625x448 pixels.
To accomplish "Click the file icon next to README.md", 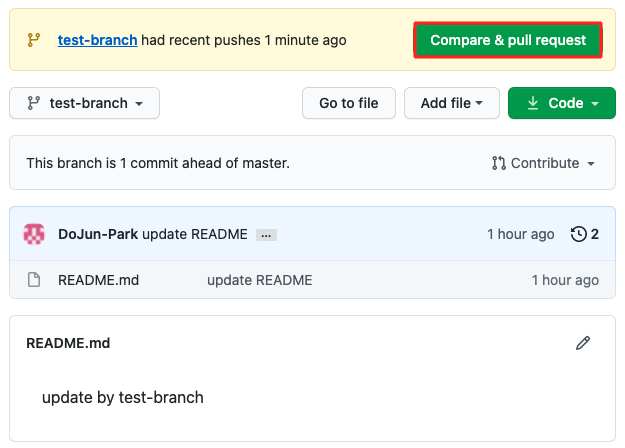I will point(34,280).
